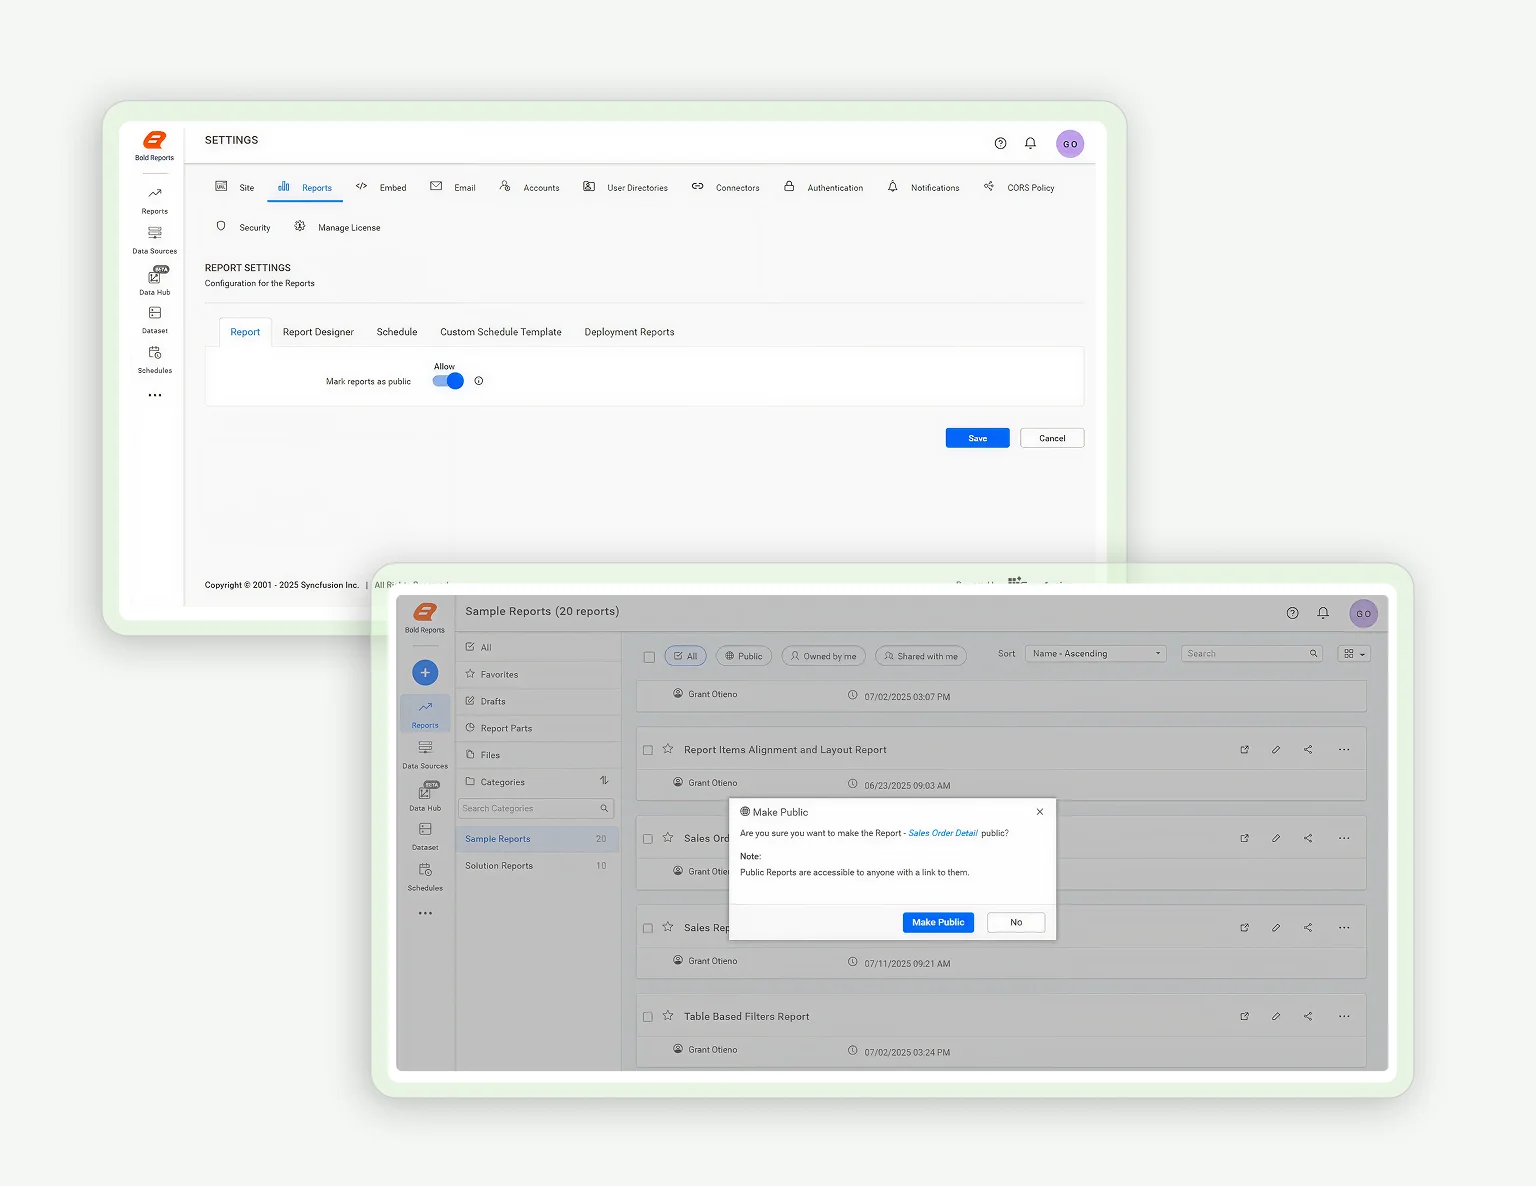Screen dimensions: 1536x1186
Task: Check the checkbox next to Table Based Filters Report
Action: (x=647, y=1016)
